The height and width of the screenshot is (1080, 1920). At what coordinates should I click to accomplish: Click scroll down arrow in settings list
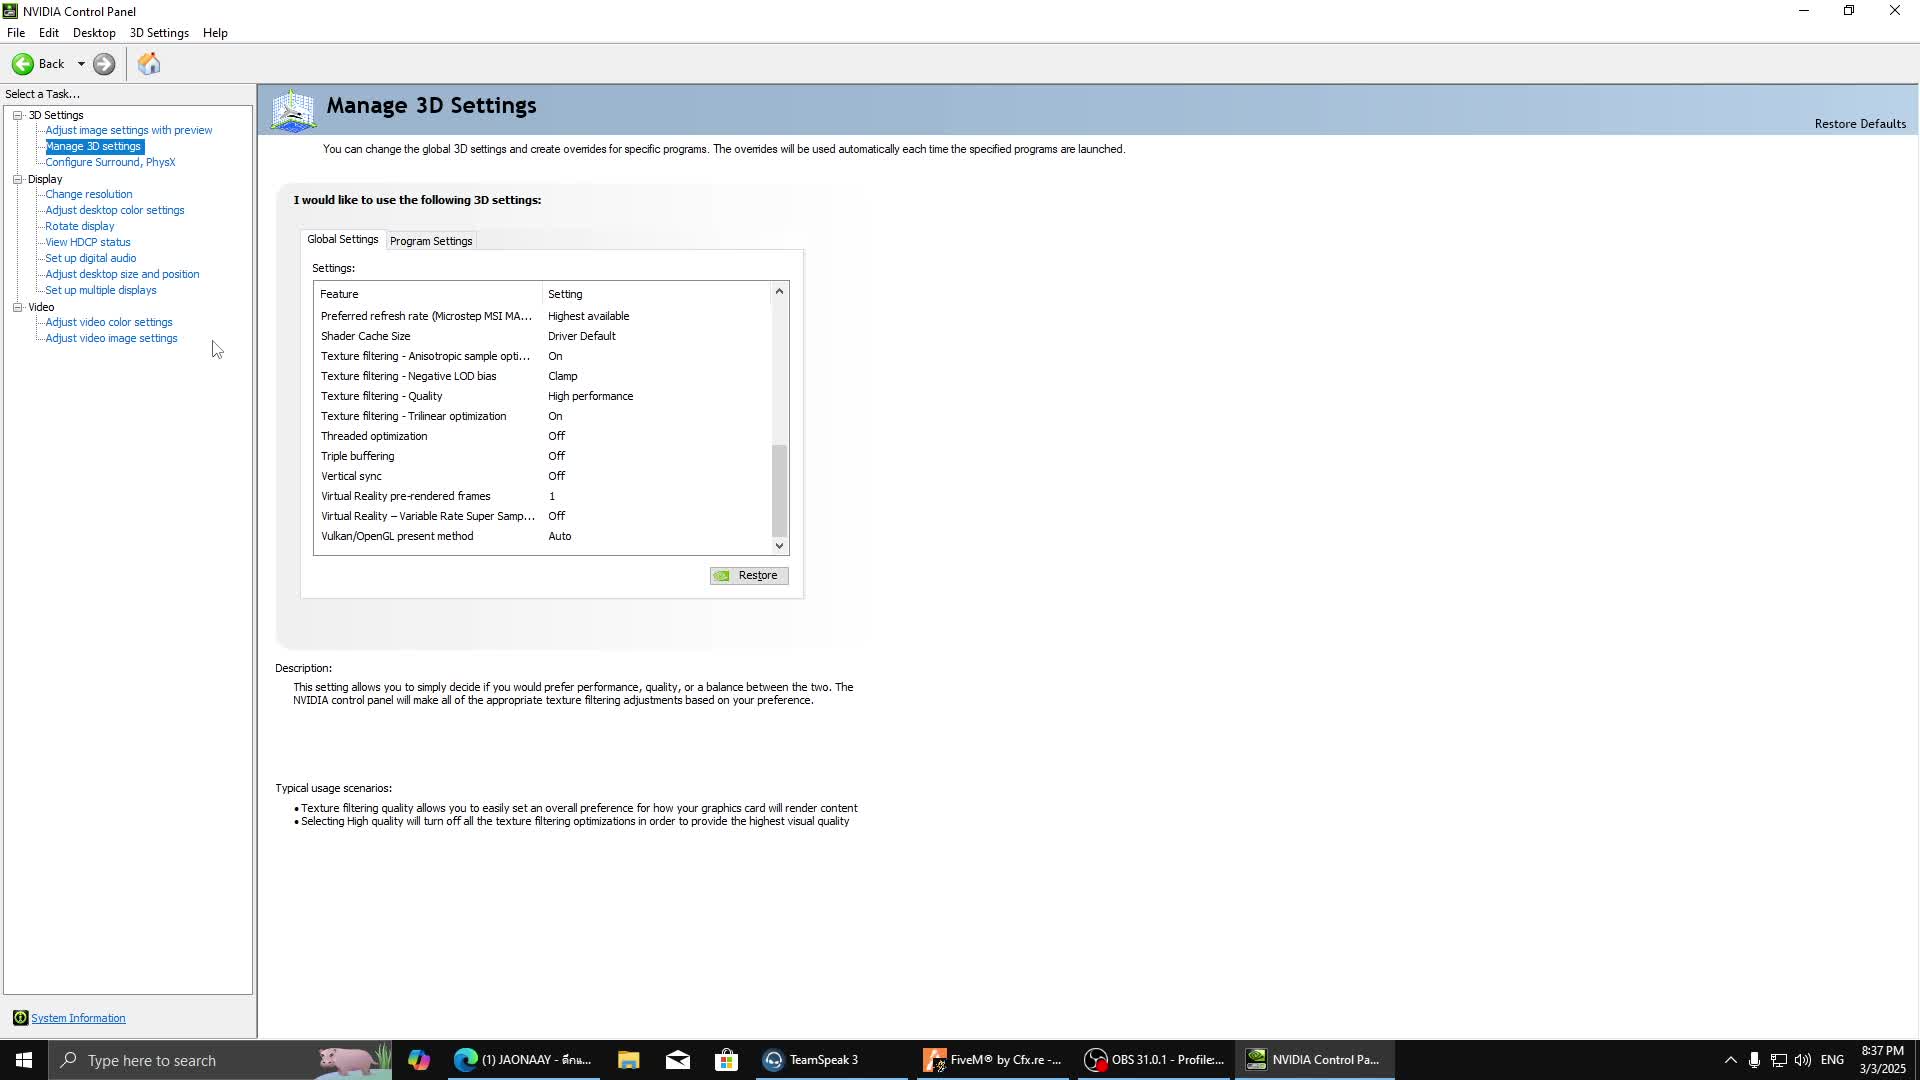click(x=779, y=546)
